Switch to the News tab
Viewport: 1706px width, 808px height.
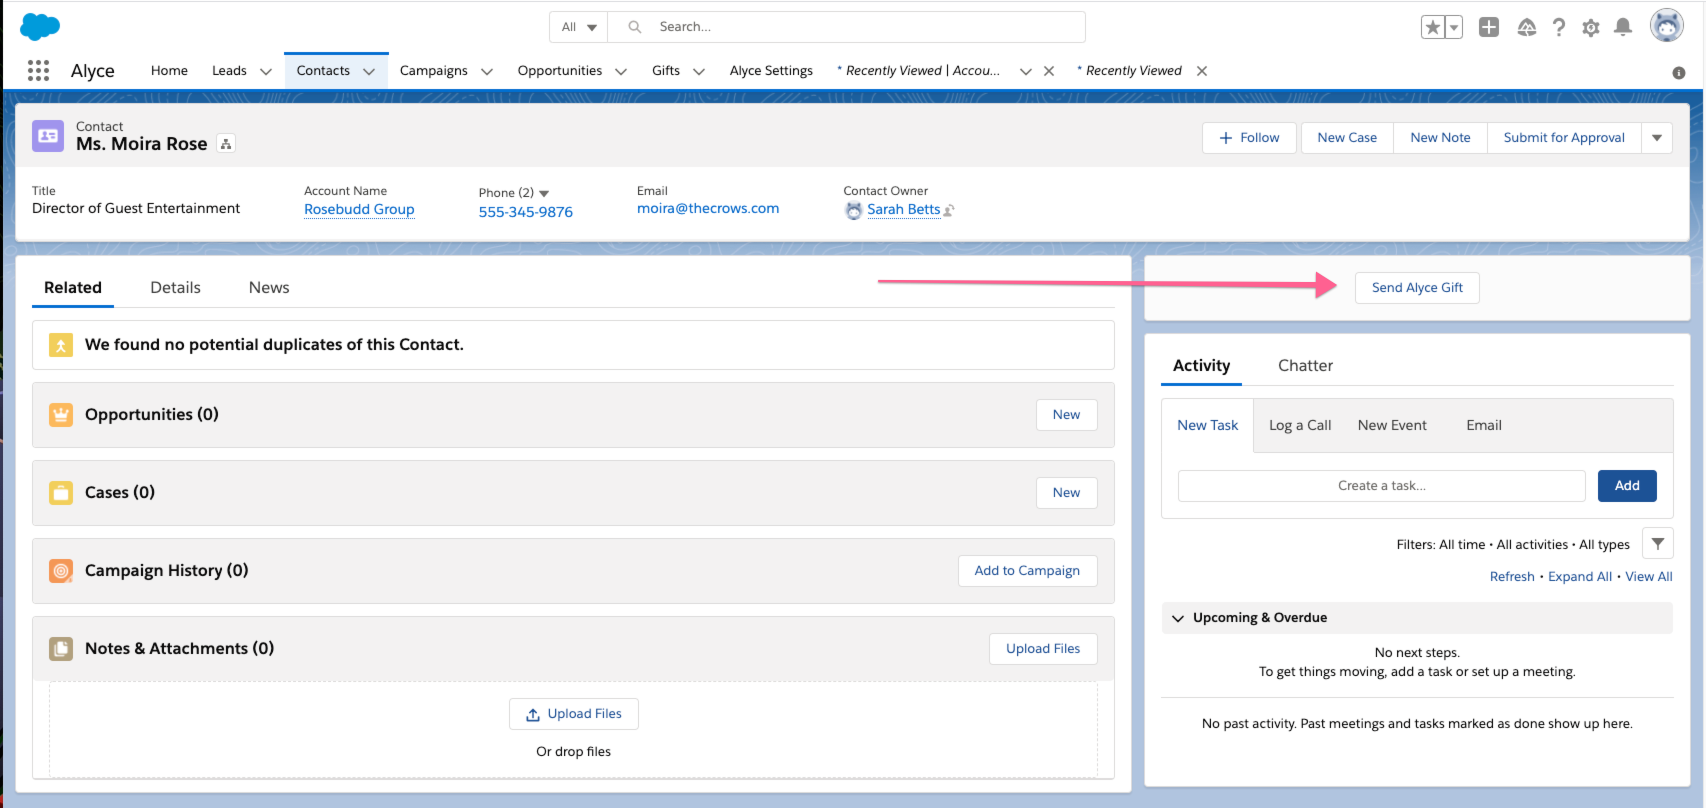[269, 288]
